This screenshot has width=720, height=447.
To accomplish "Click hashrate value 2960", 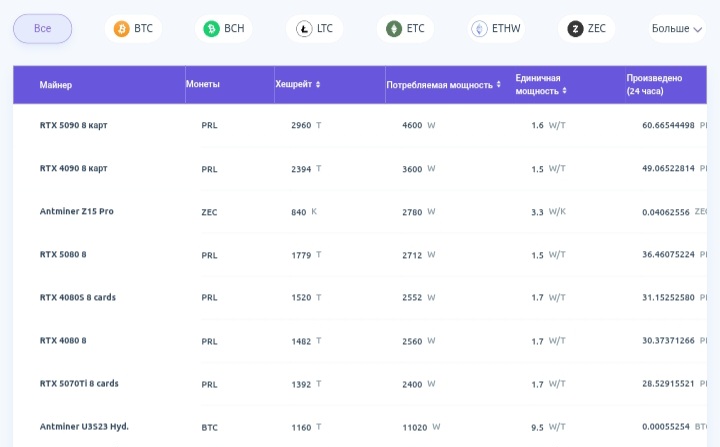I will 301,125.
